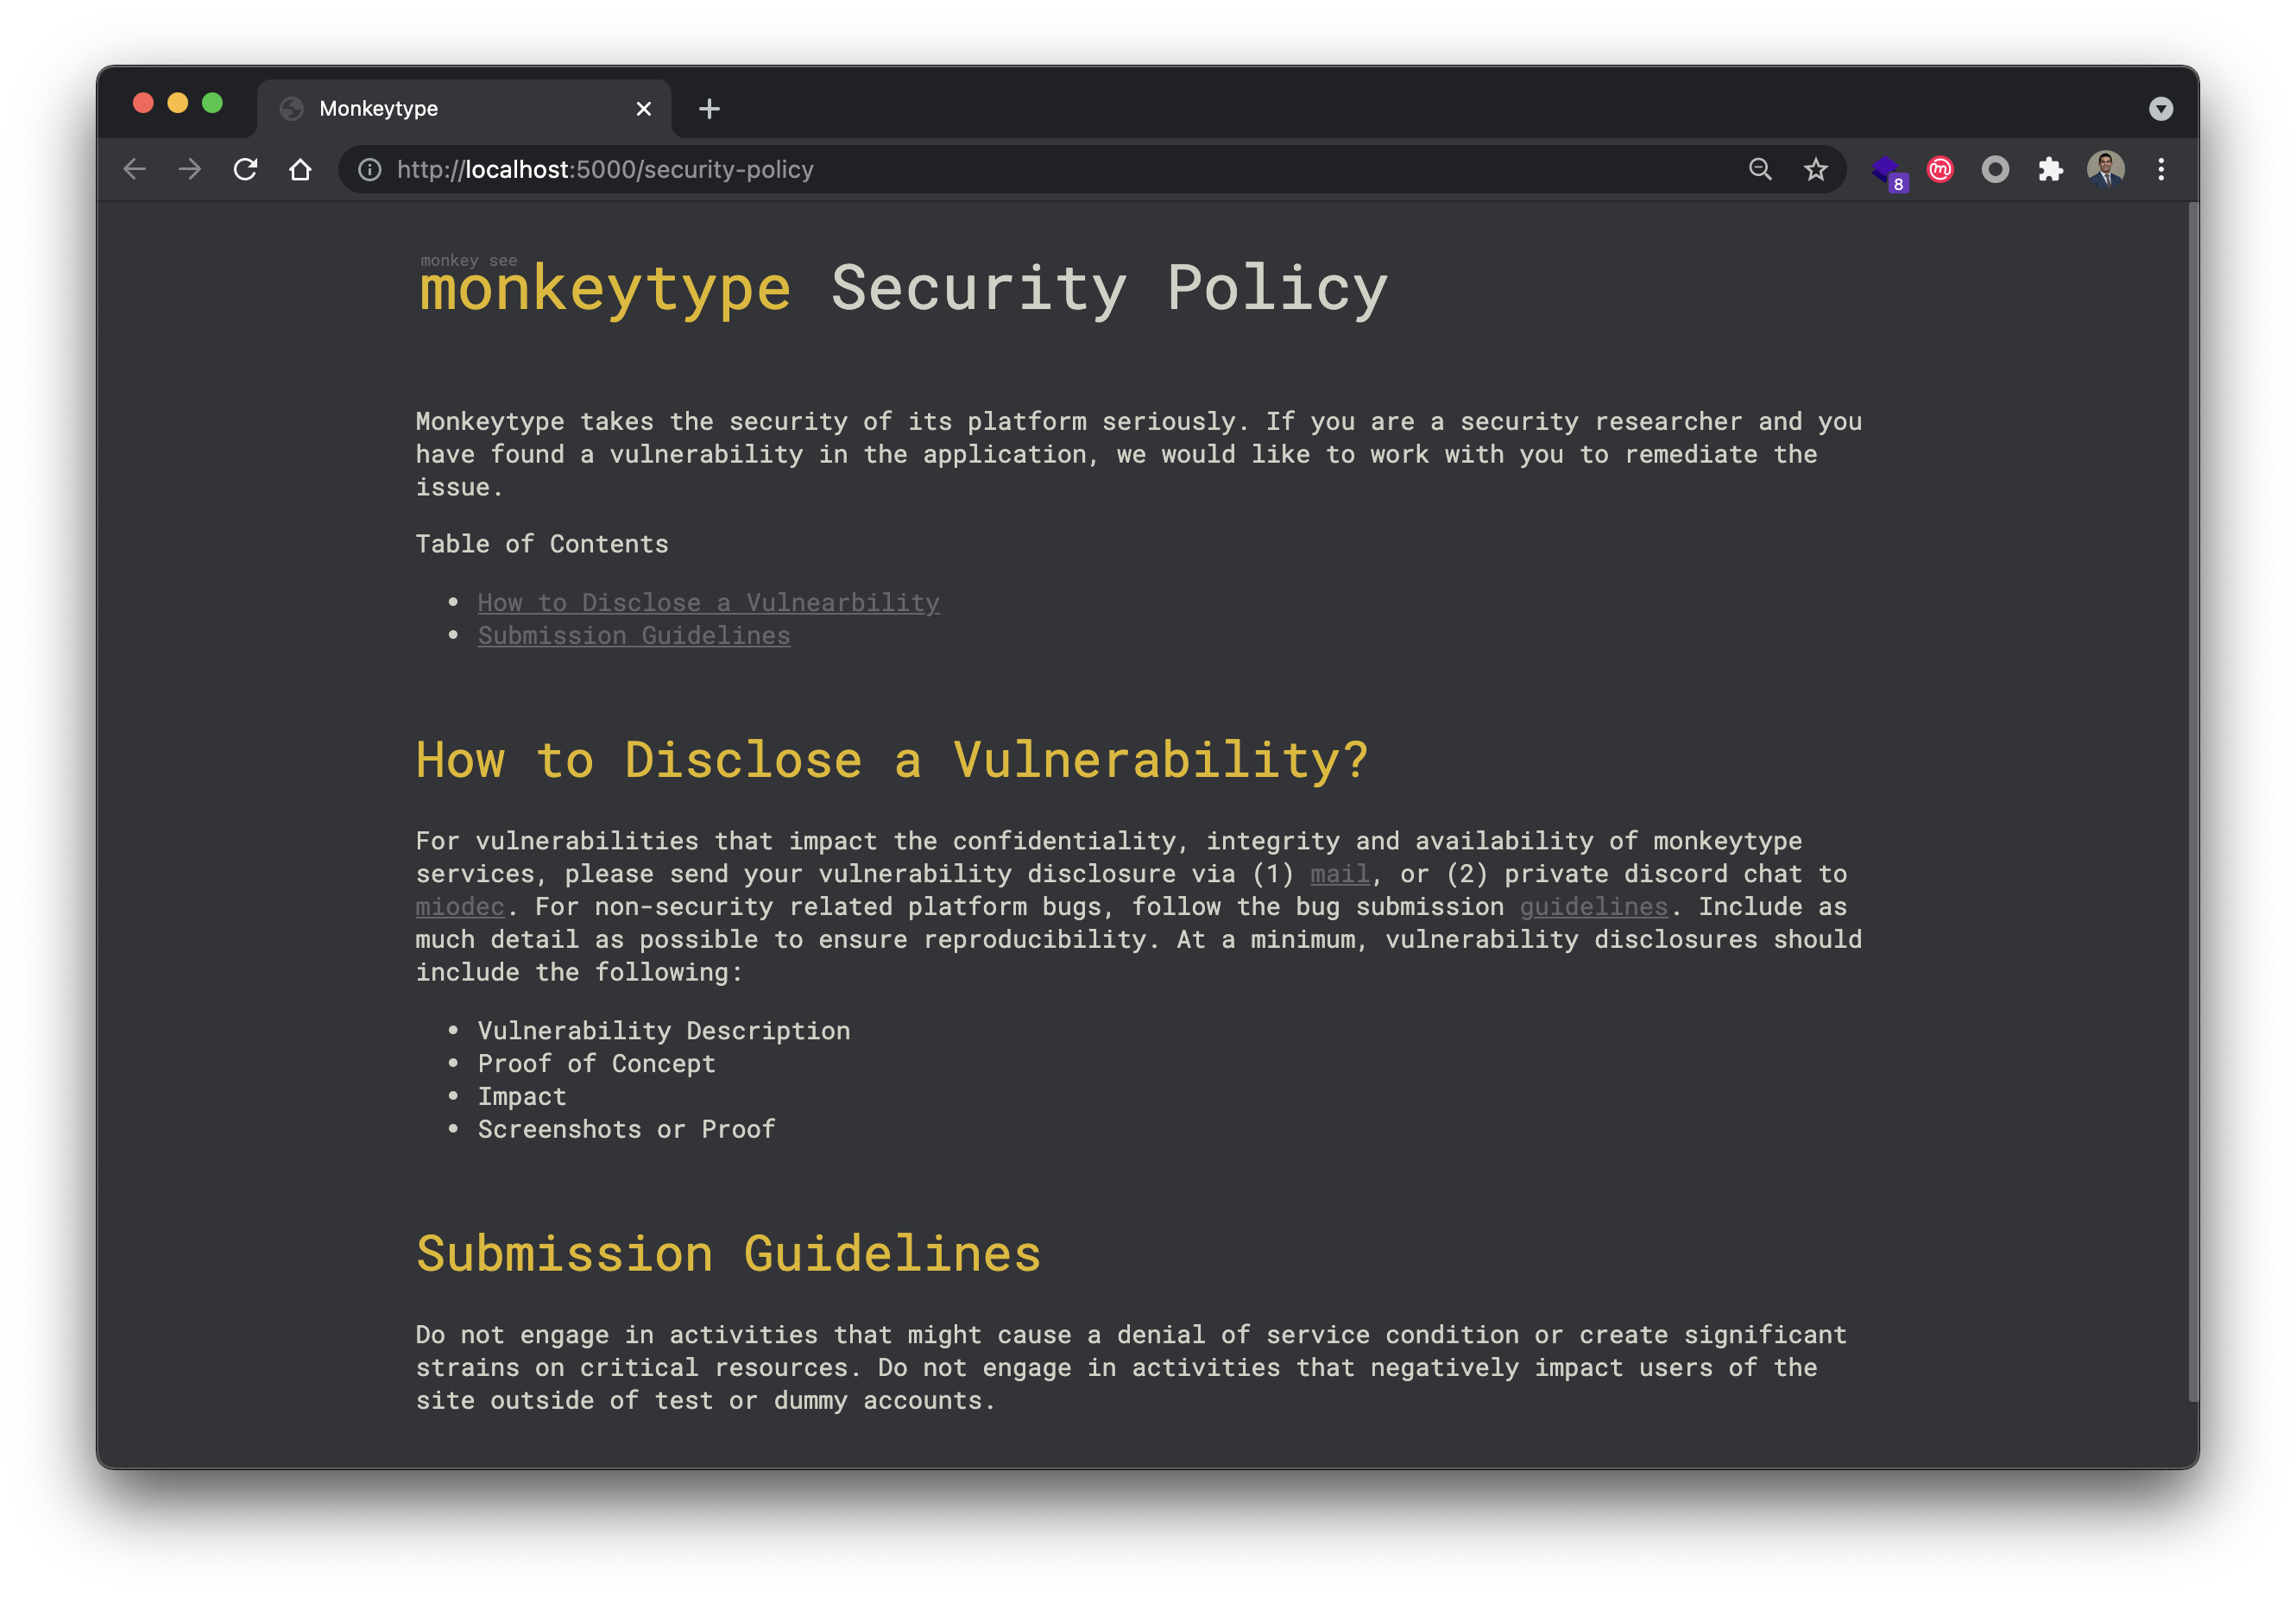Jump to Submission Guidelines contents link
This screenshot has width=2296, height=1597.
tap(634, 635)
